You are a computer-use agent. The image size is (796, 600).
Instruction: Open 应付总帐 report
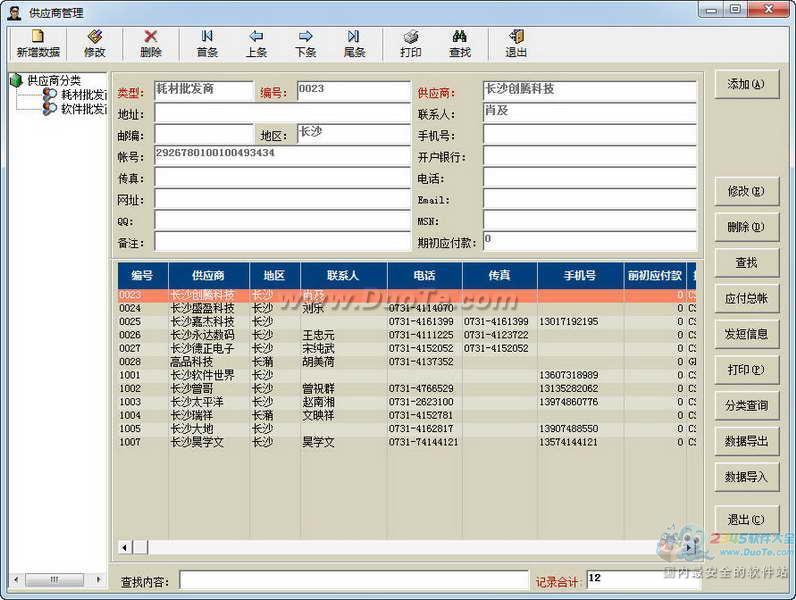[x=746, y=298]
